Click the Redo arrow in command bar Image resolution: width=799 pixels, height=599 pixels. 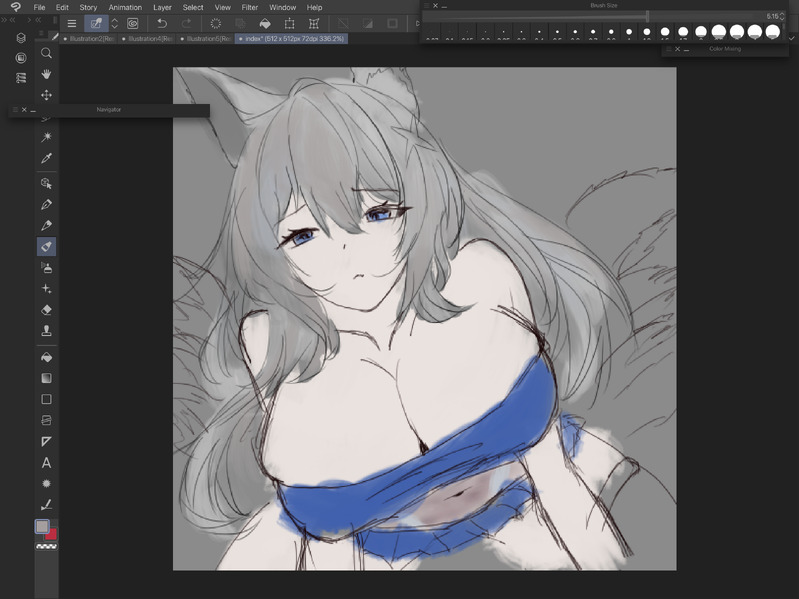[187, 23]
